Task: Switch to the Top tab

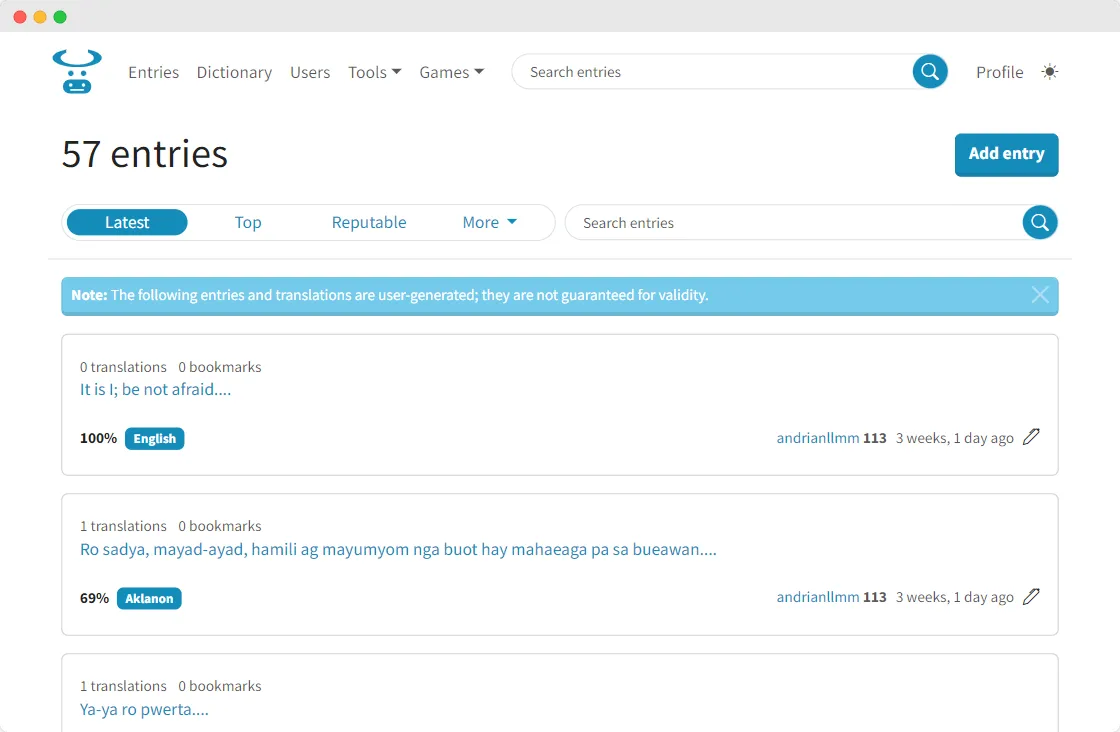Action: (x=248, y=222)
